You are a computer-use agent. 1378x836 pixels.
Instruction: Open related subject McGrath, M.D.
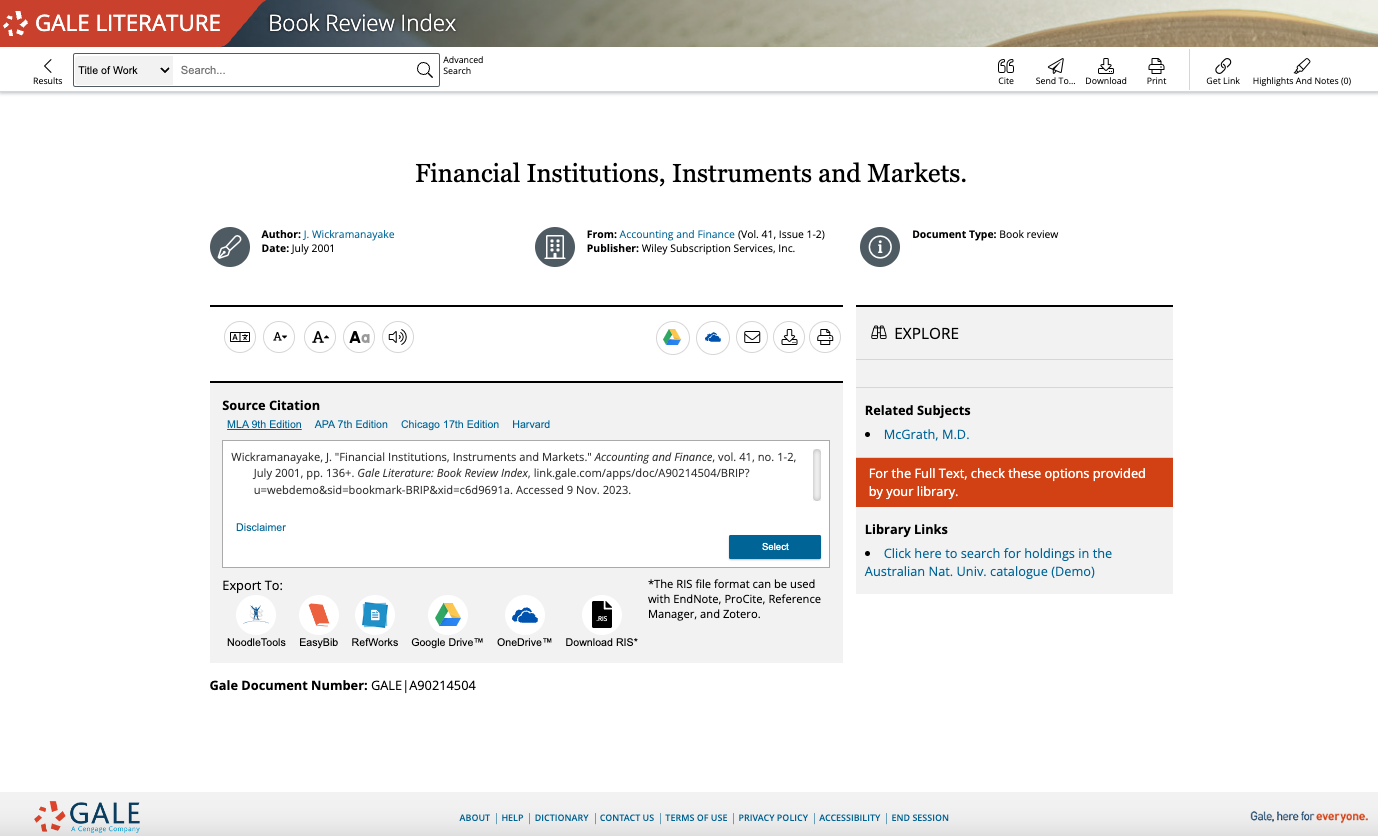coord(926,434)
